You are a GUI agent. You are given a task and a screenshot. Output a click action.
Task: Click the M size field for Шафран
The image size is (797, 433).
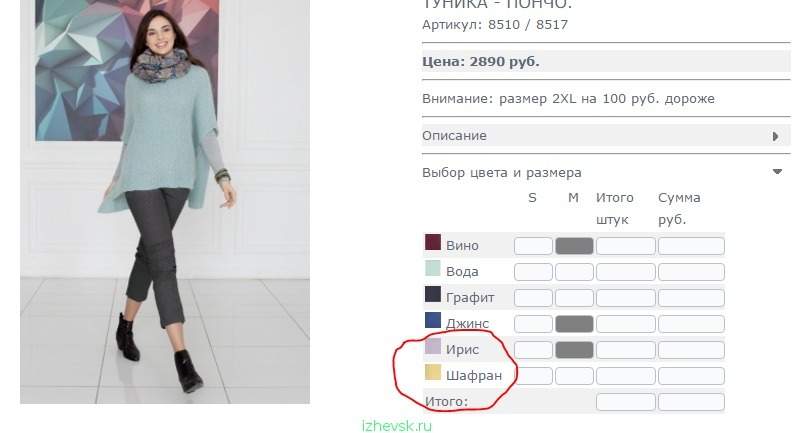(574, 376)
